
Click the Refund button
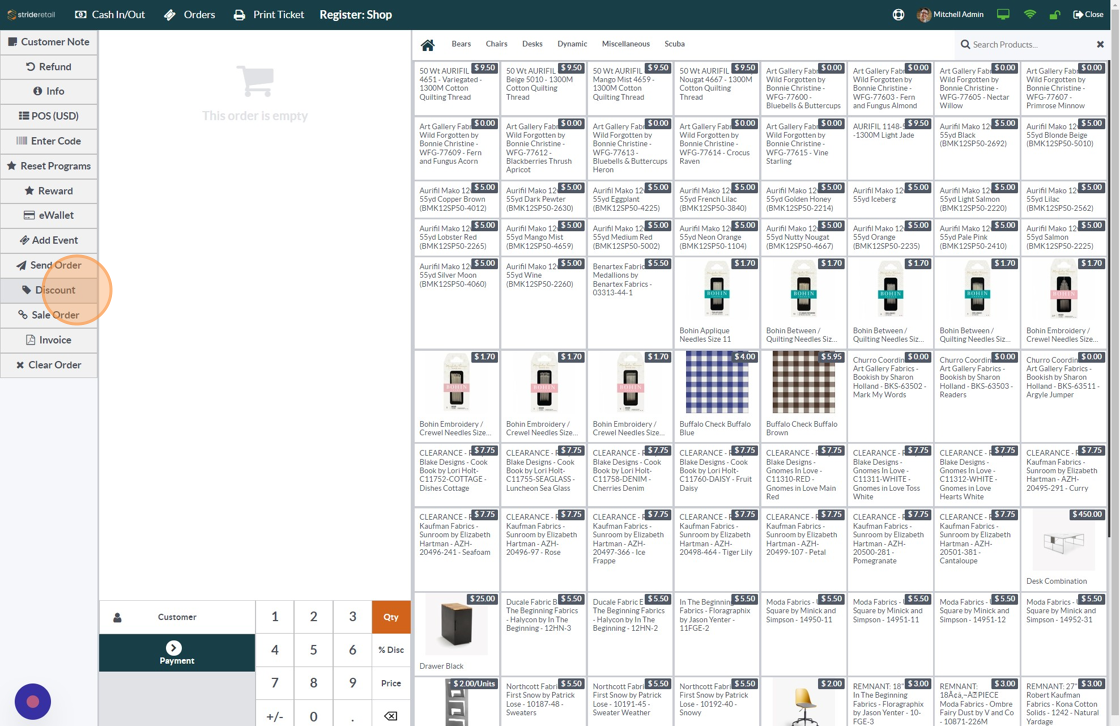(x=49, y=66)
